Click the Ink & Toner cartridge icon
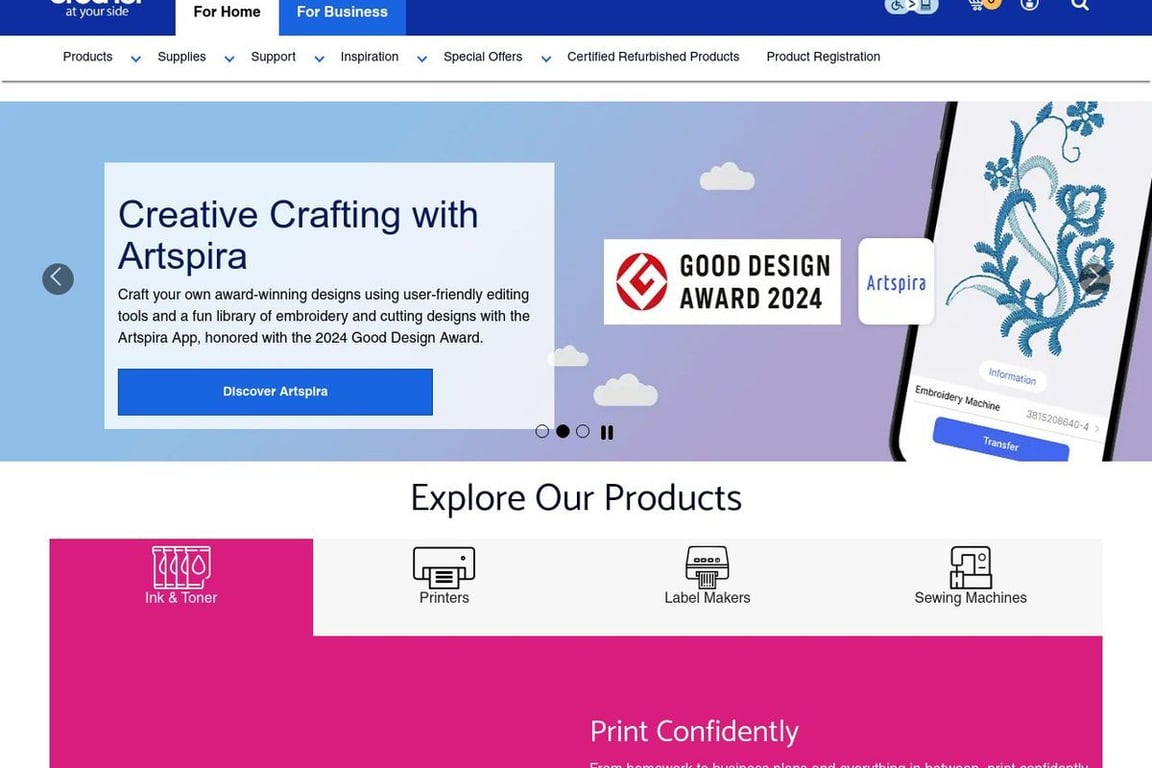The width and height of the screenshot is (1152, 768). pyautogui.click(x=181, y=567)
